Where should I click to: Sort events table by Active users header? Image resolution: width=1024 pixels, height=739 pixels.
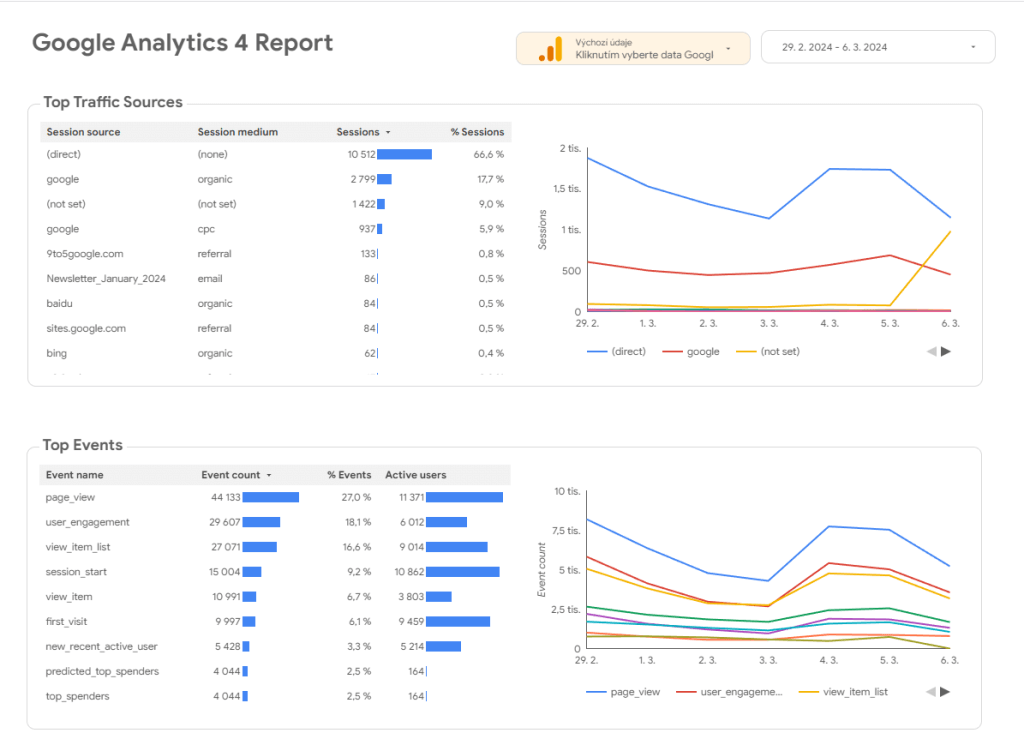[415, 475]
